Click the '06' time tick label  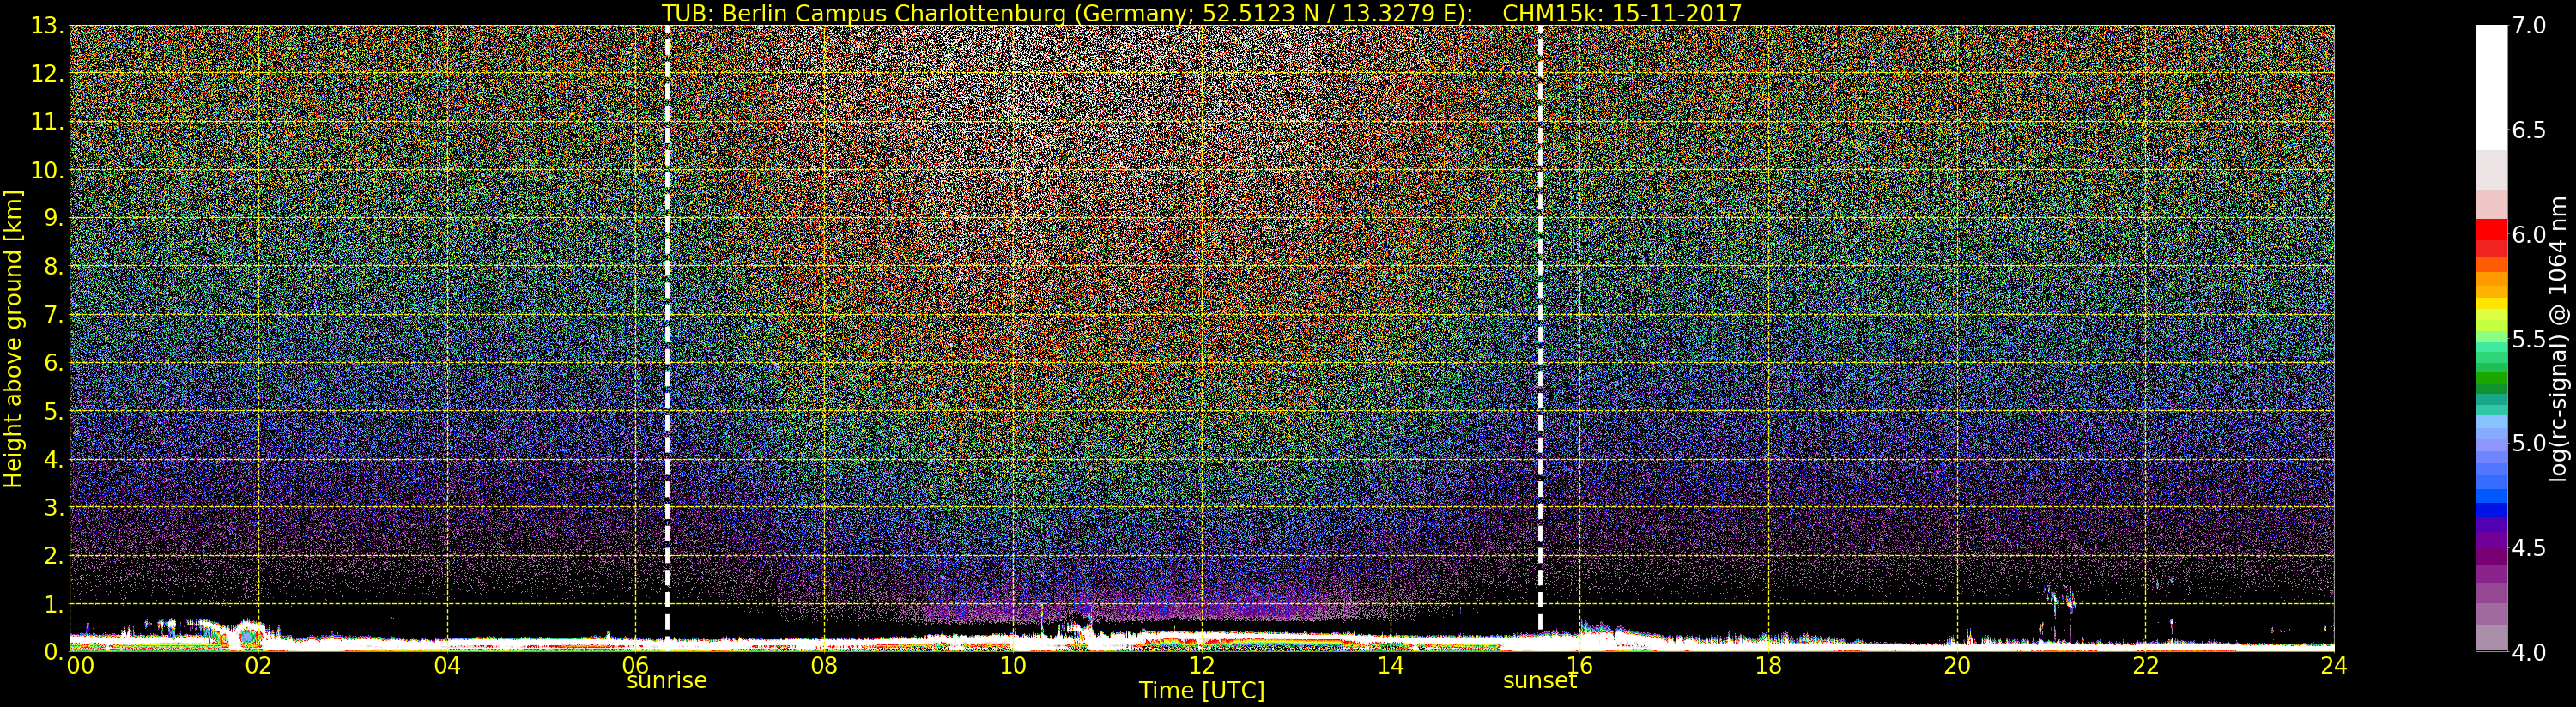pos(636,666)
